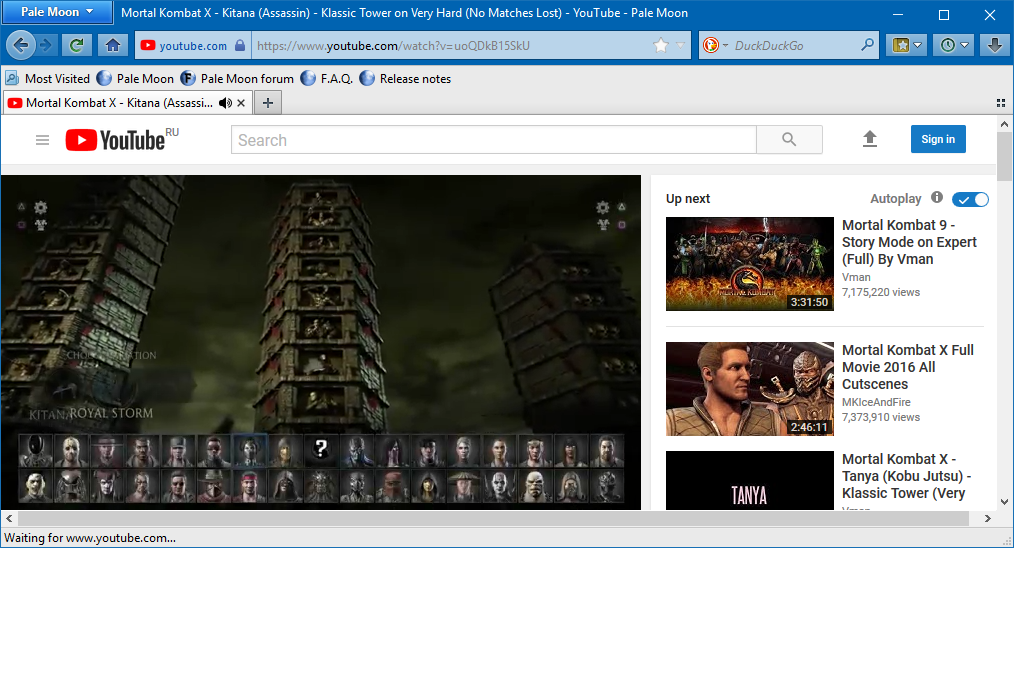This screenshot has width=1014, height=680.
Task: Click the YouTube upload arrow icon
Action: pyautogui.click(x=870, y=139)
